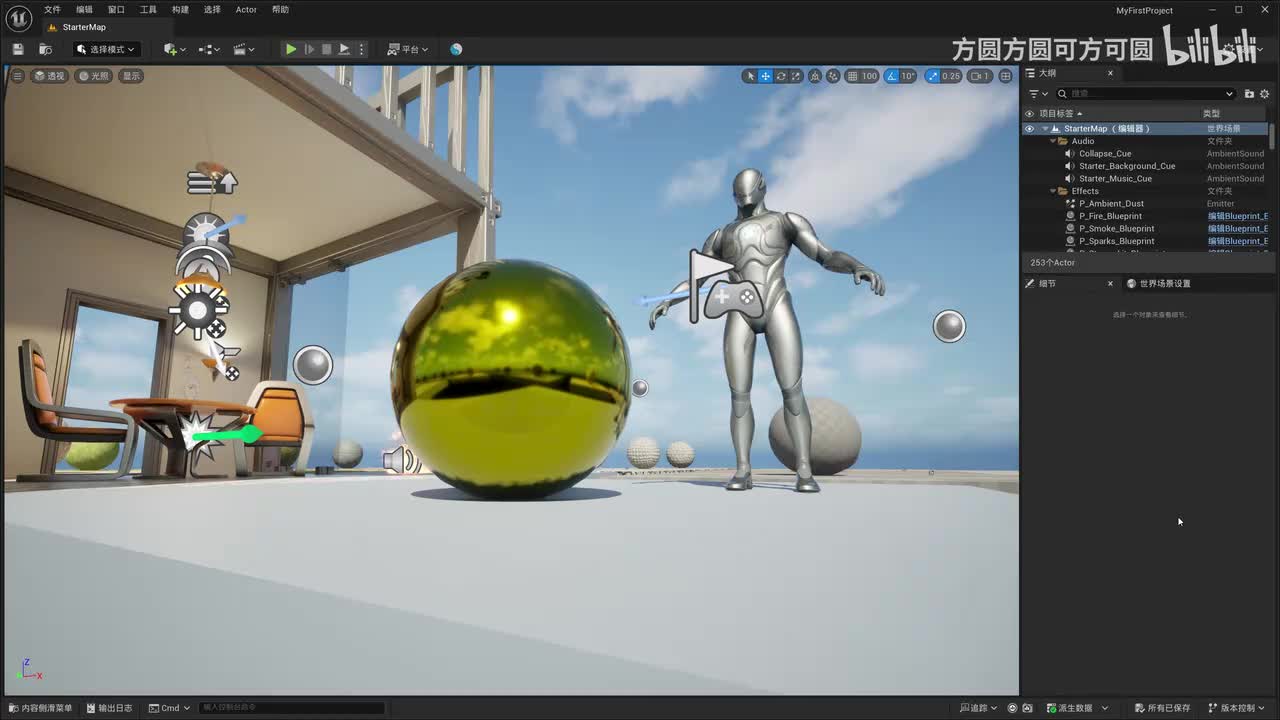Viewport: 1280px width, 720px height.
Task: Open the 内容侧滑菜单 content drawer
Action: tap(40, 708)
